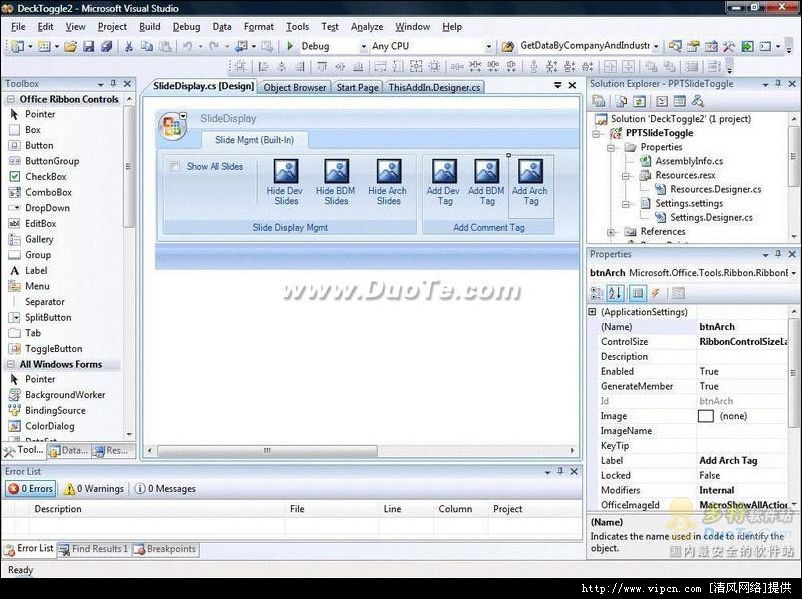
Task: Open the Build menu
Action: [x=149, y=27]
